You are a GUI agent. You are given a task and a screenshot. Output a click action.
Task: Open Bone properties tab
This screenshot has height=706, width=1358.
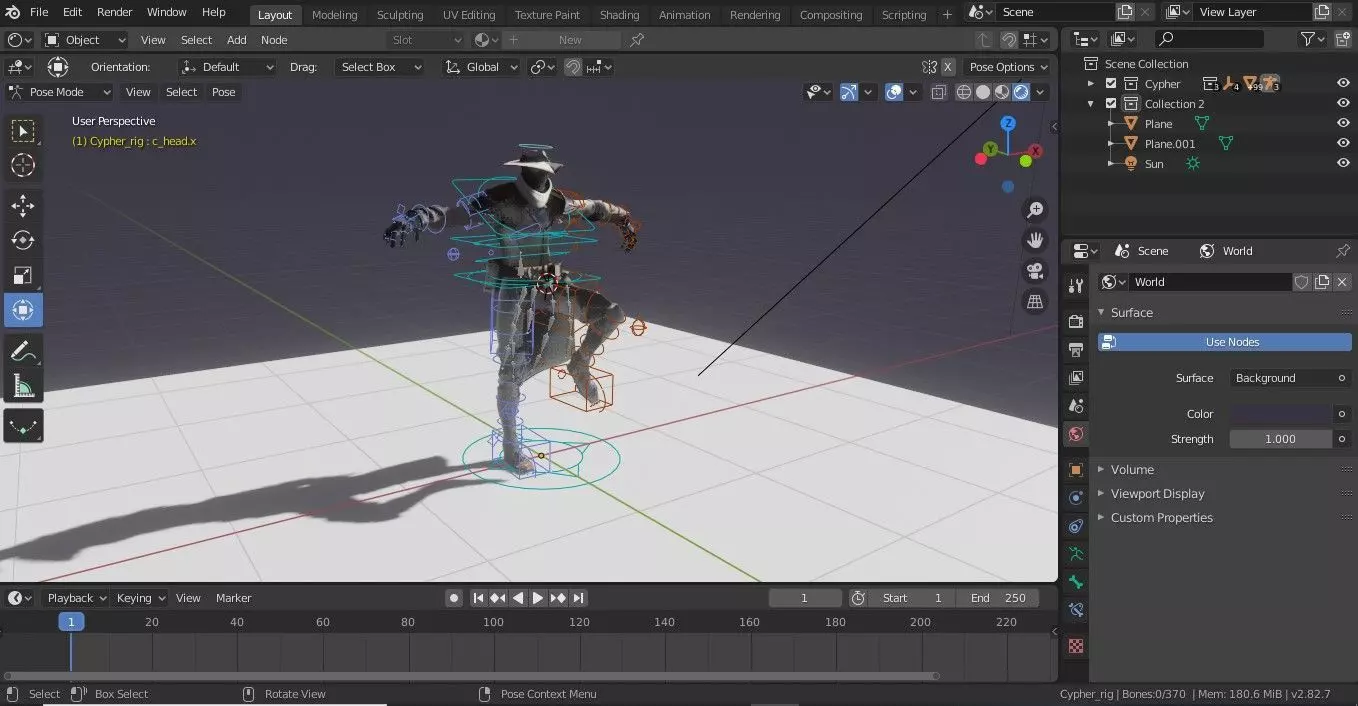click(x=1076, y=581)
